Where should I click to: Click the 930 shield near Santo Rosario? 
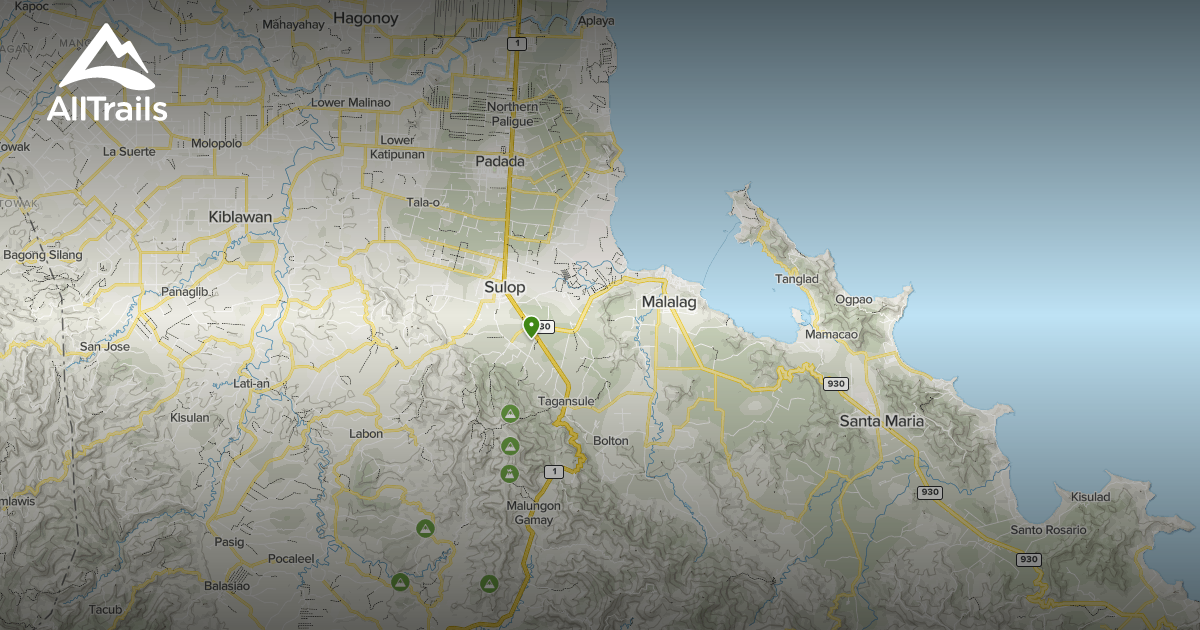pos(1029,559)
